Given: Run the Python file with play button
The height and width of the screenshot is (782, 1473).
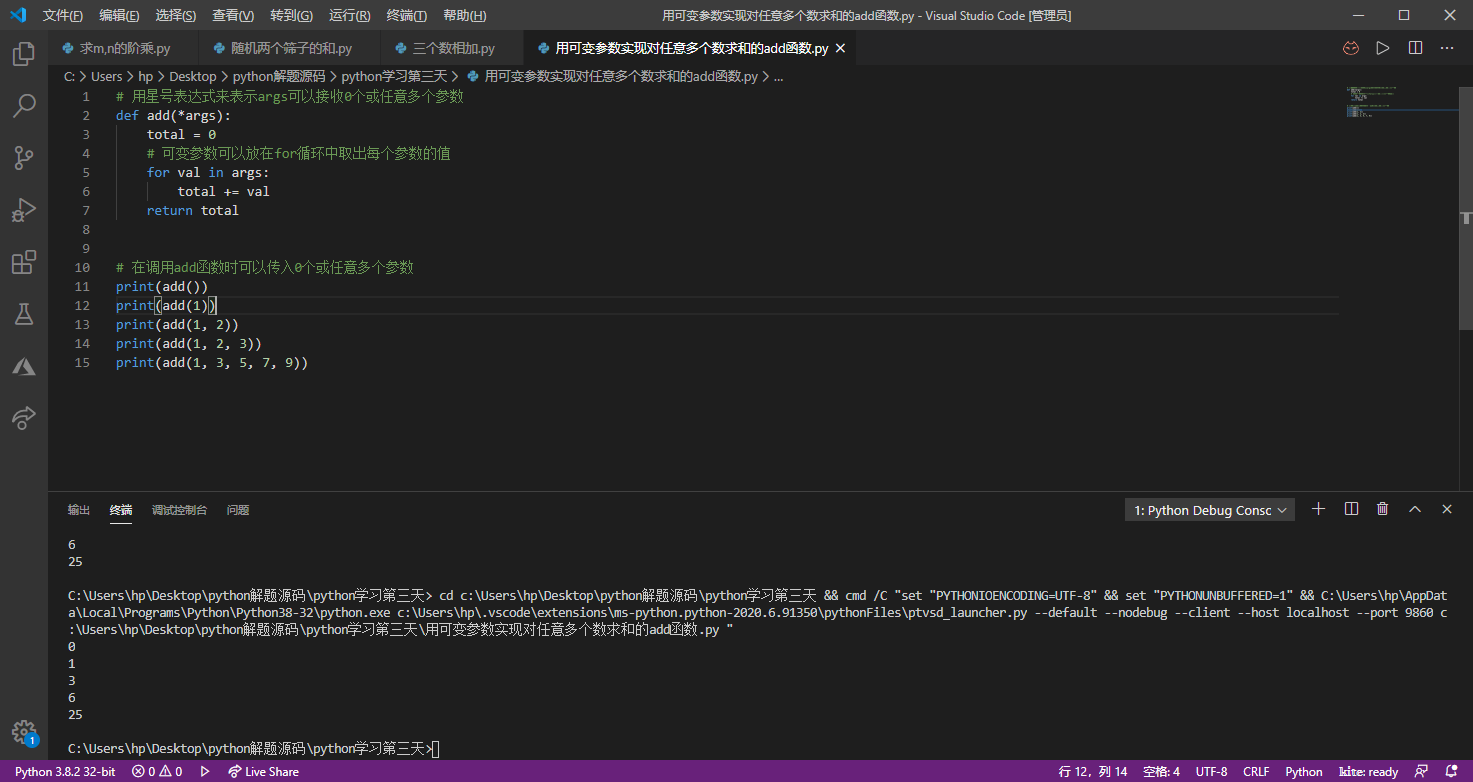Looking at the screenshot, I should [x=1383, y=48].
